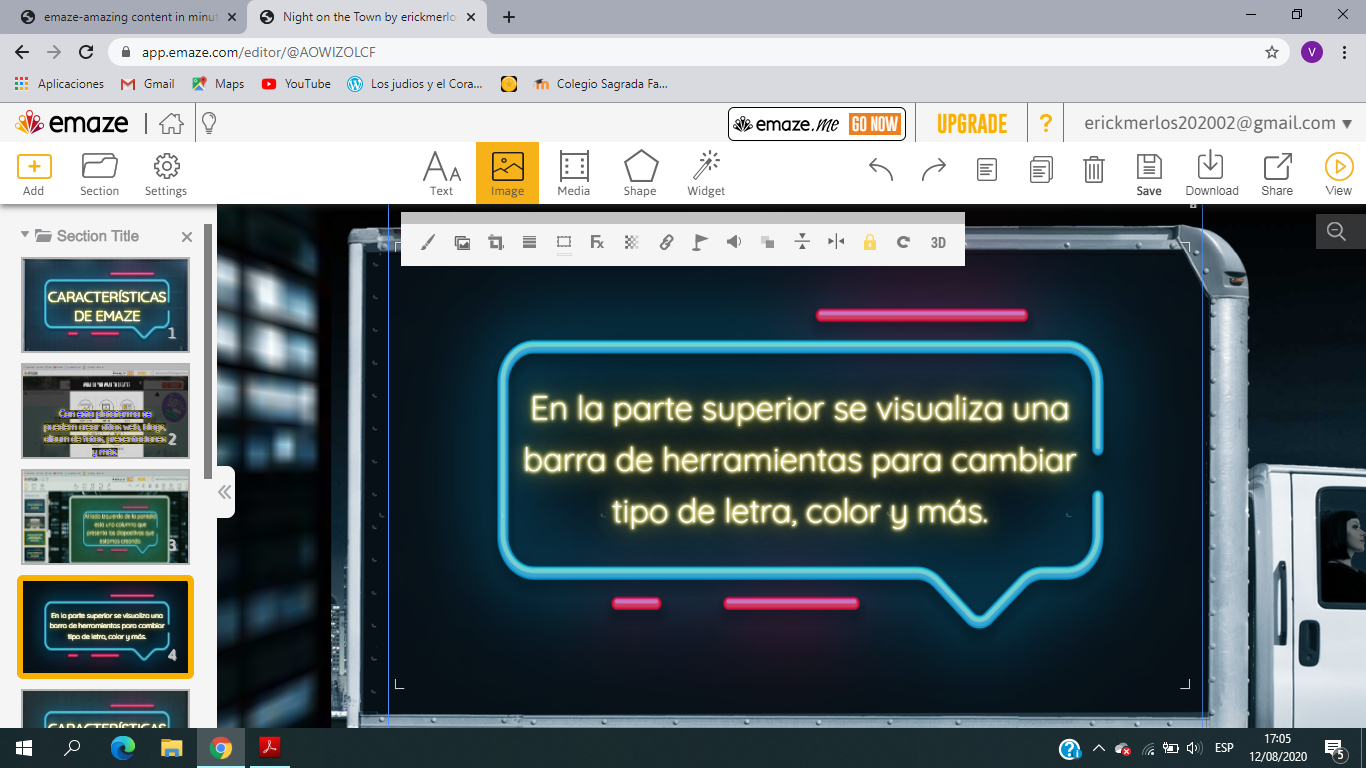Redo the last action

click(934, 170)
